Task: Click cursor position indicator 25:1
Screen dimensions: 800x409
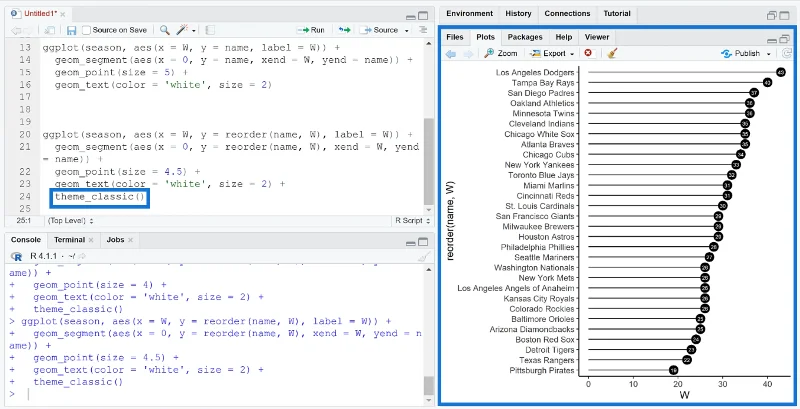Action: [x=23, y=221]
